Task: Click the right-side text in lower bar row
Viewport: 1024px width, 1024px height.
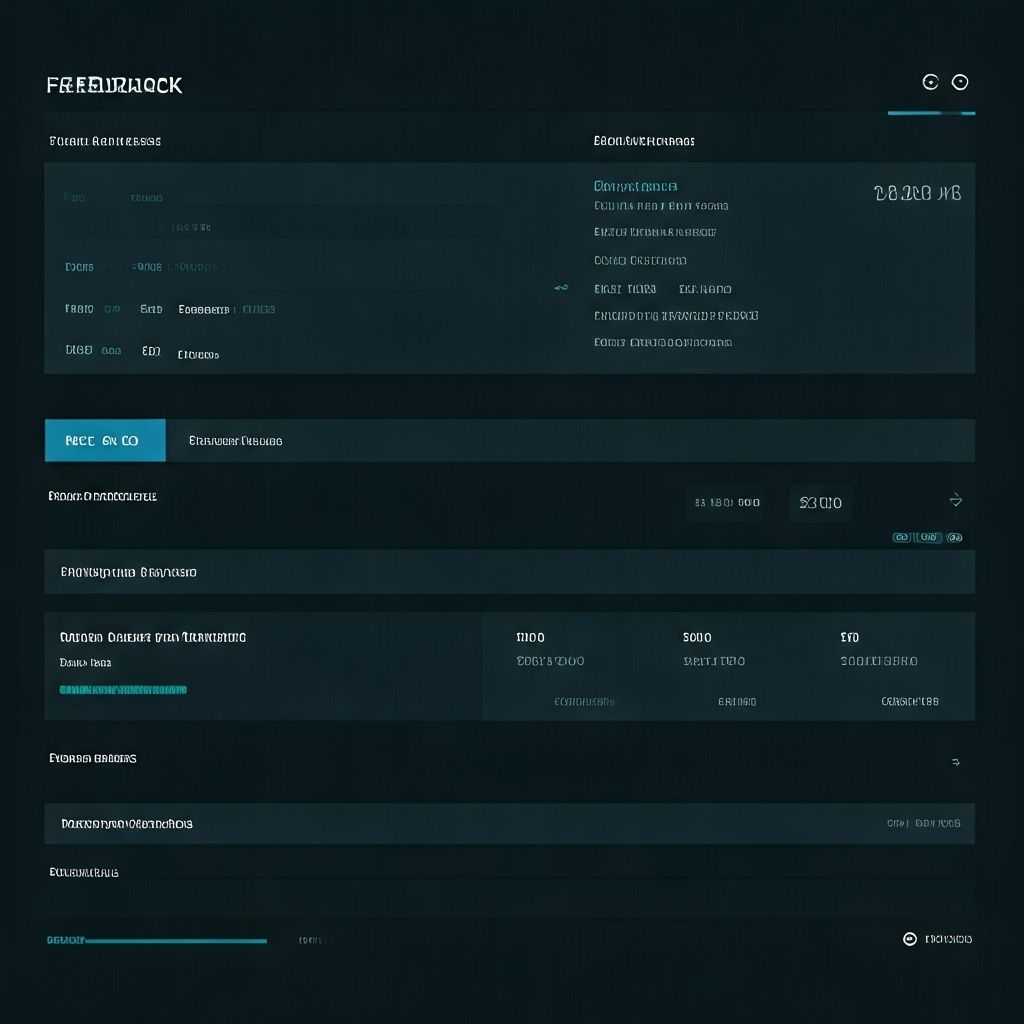Action: point(923,823)
